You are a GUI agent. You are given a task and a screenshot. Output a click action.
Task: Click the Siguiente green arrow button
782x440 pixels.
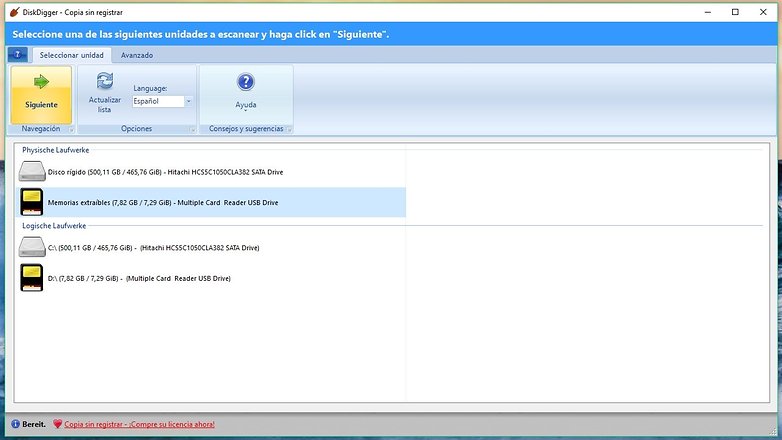(41, 95)
